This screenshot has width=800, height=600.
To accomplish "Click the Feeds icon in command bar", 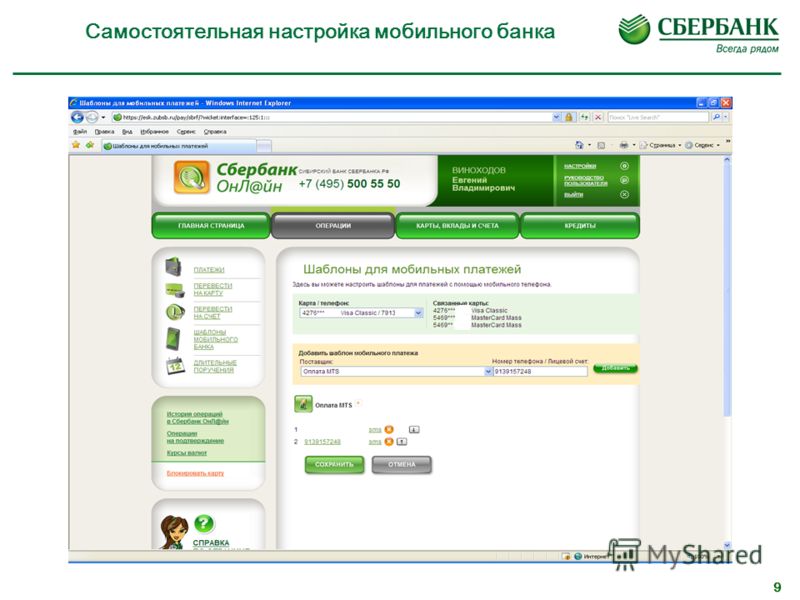I will coord(601,145).
